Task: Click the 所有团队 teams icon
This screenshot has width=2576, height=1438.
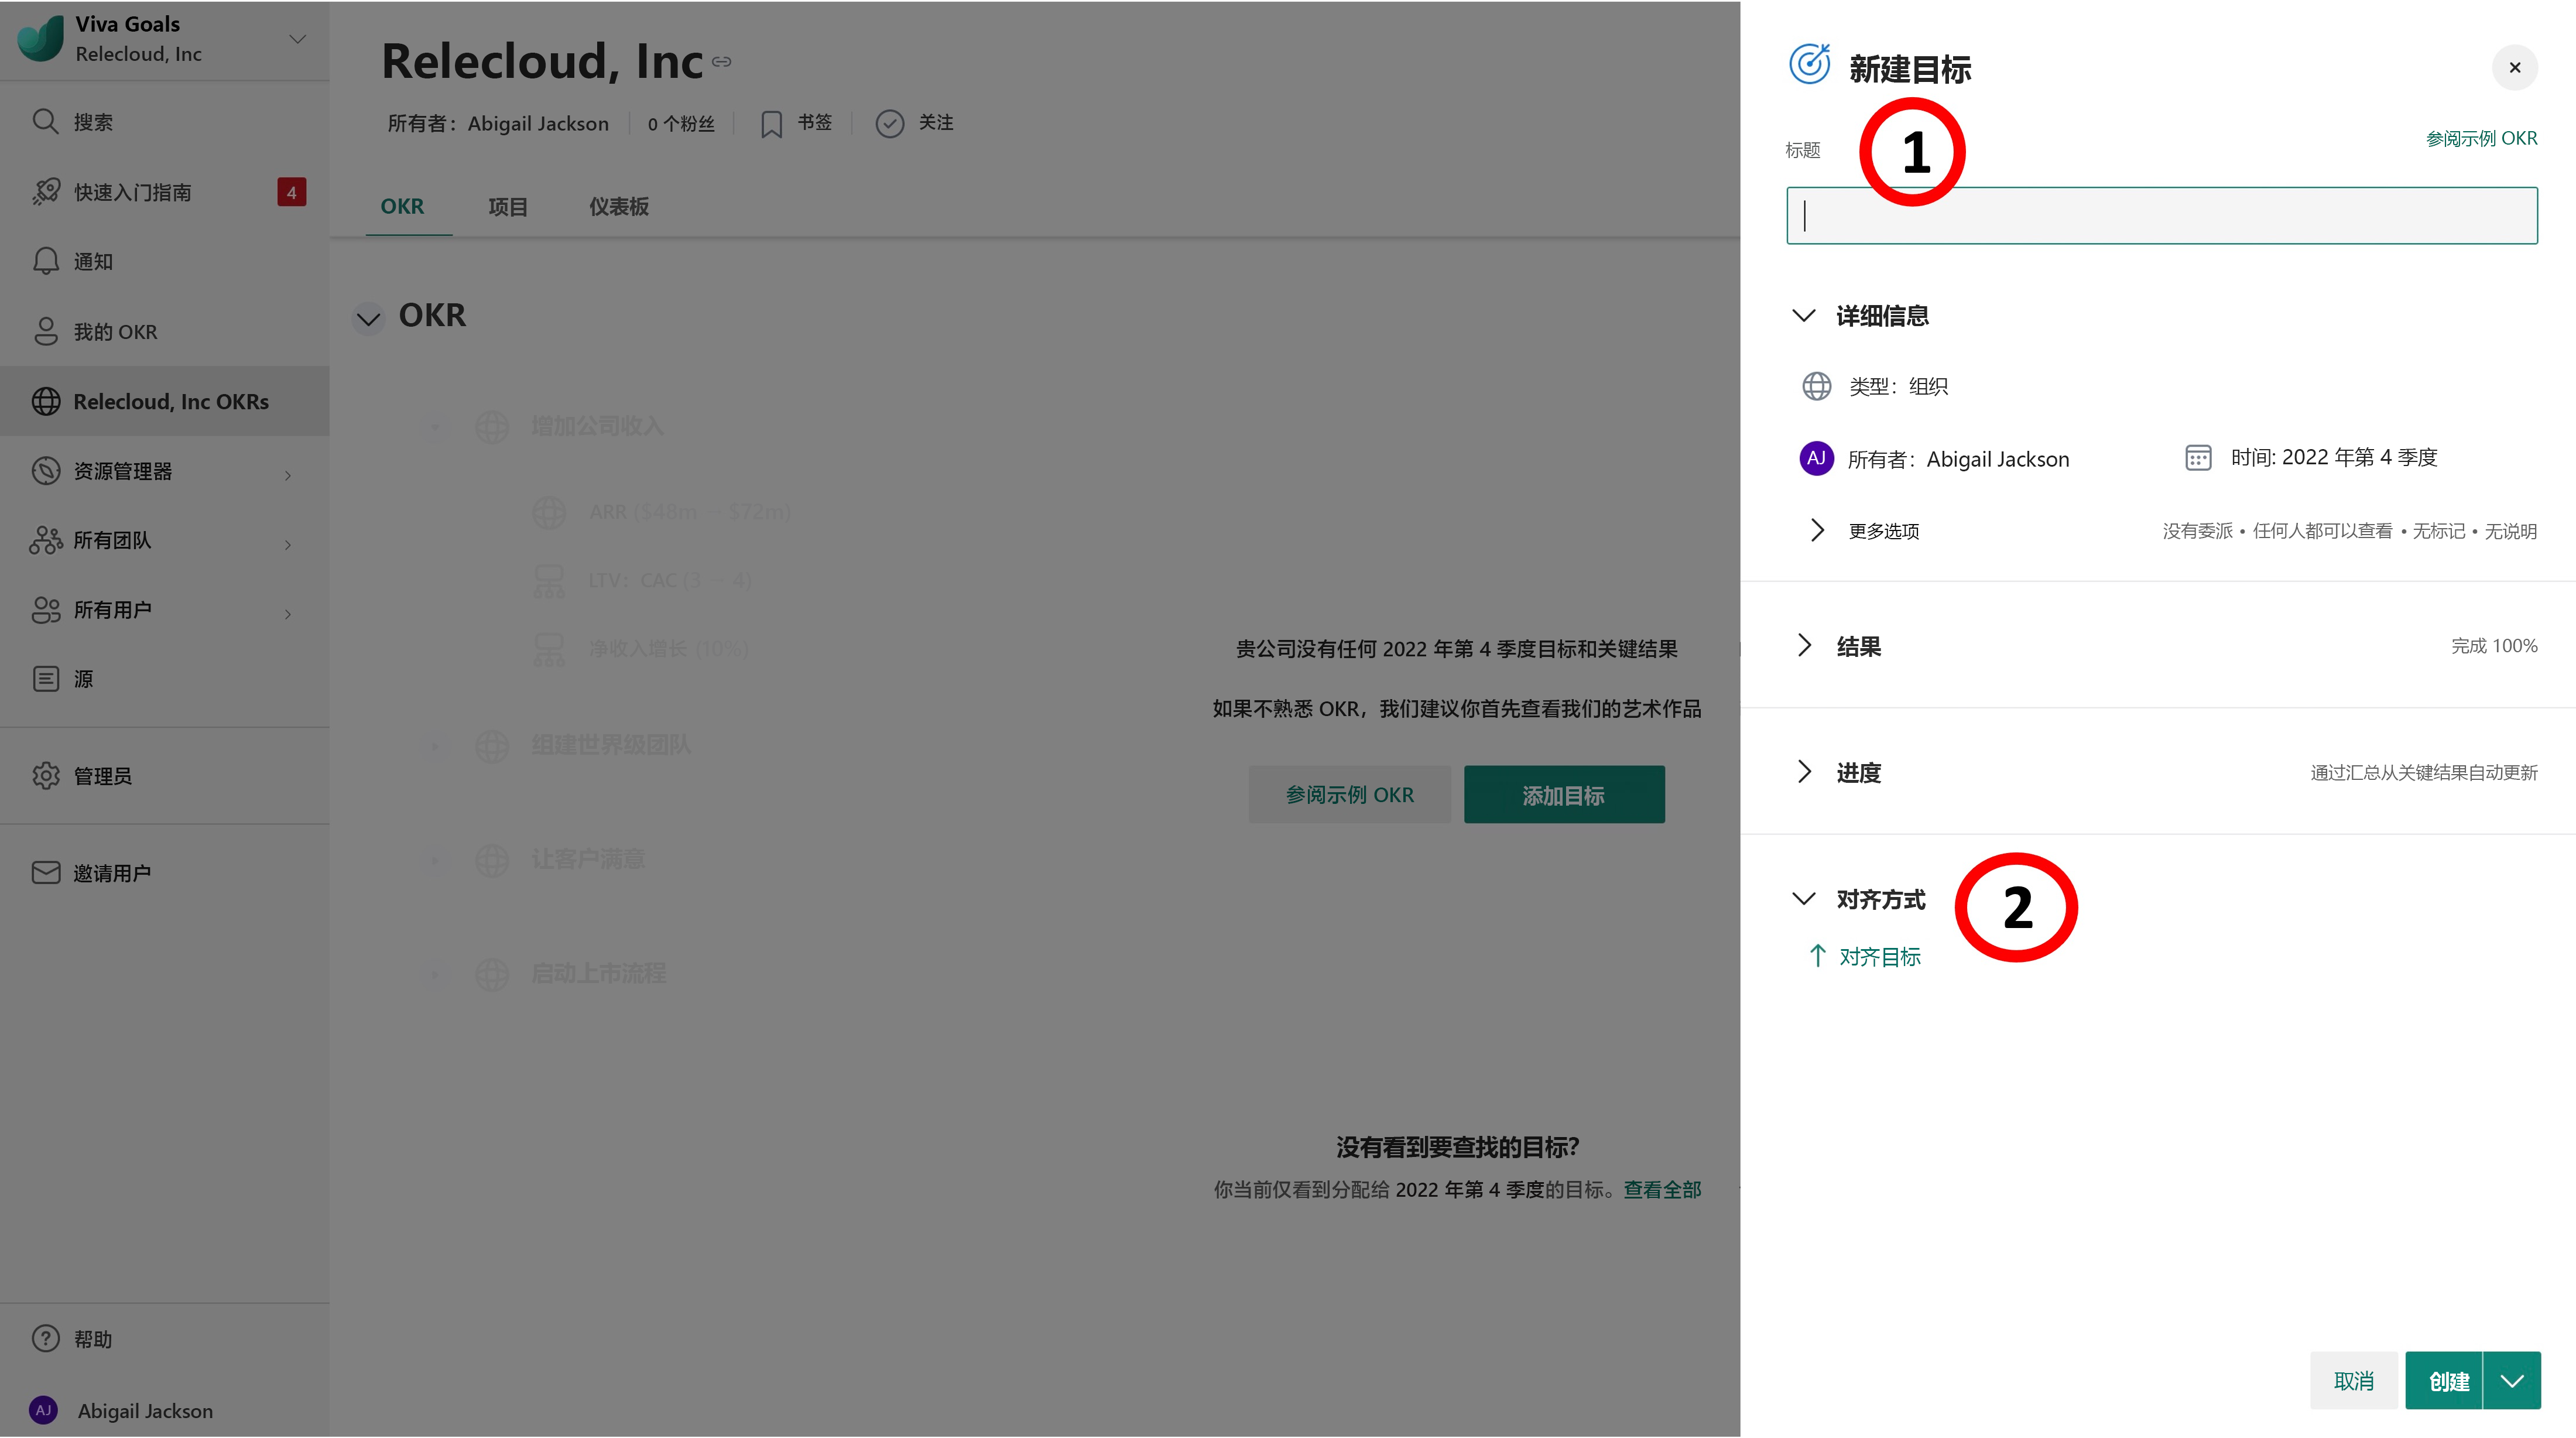Action: click(45, 540)
